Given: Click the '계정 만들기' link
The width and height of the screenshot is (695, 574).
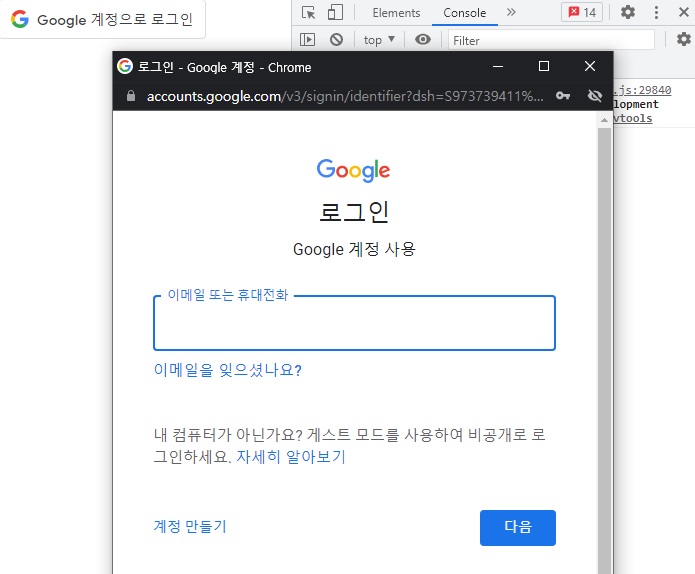Looking at the screenshot, I should (x=190, y=527).
